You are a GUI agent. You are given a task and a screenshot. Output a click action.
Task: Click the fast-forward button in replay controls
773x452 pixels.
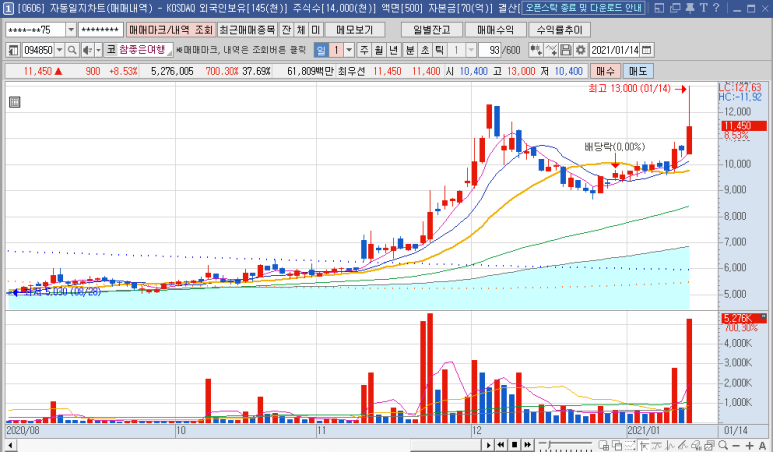click(527, 445)
